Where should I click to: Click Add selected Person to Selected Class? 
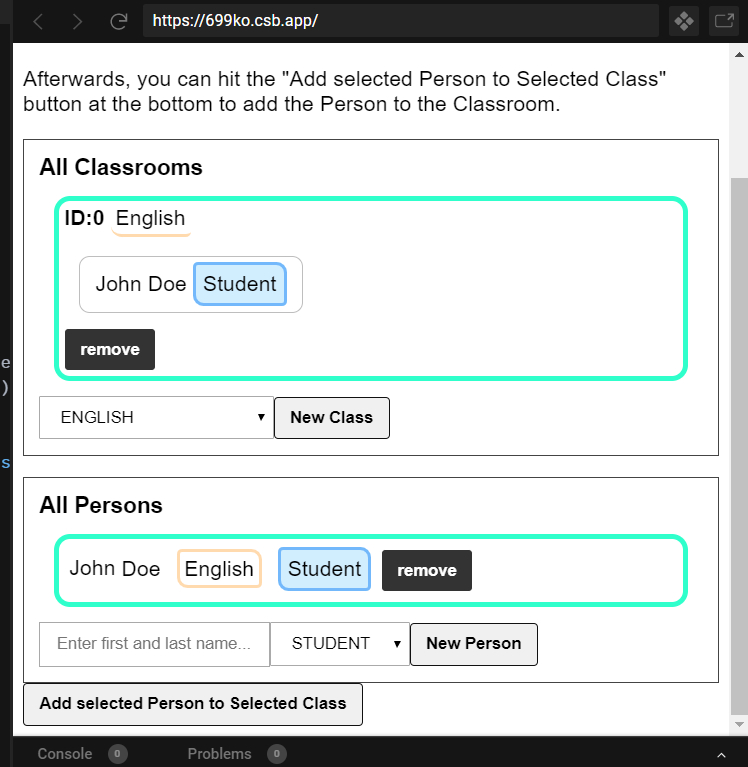pyautogui.click(x=193, y=704)
